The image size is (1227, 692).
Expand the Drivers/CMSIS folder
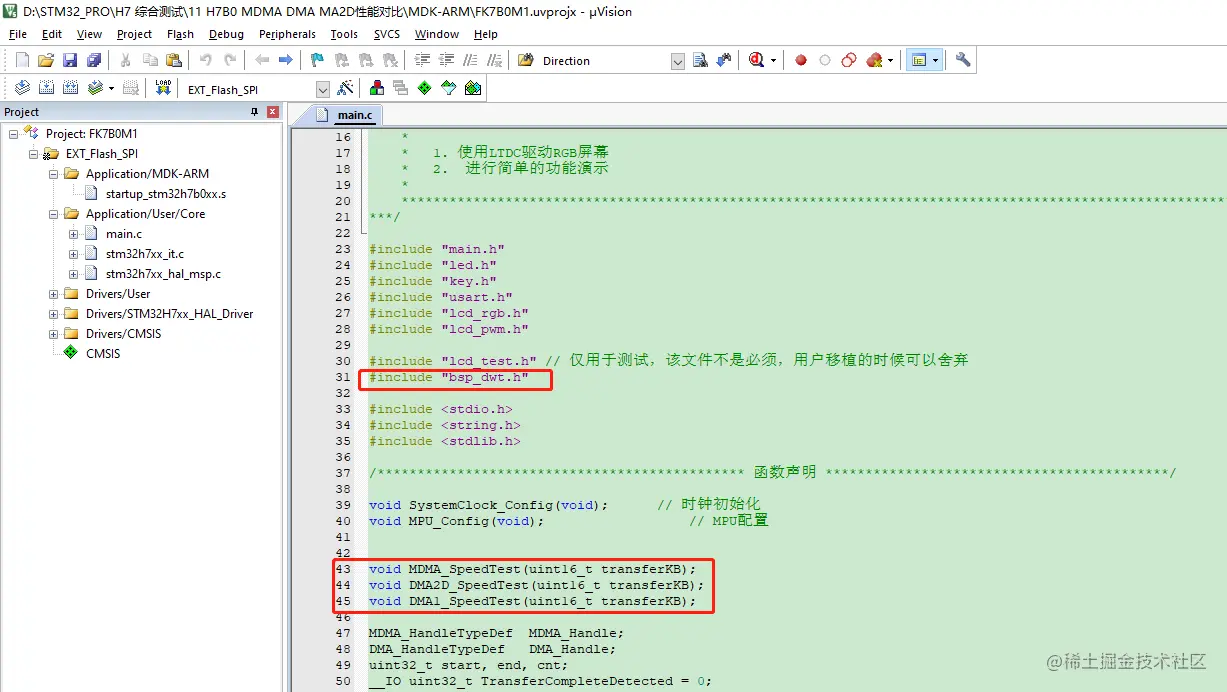53,333
